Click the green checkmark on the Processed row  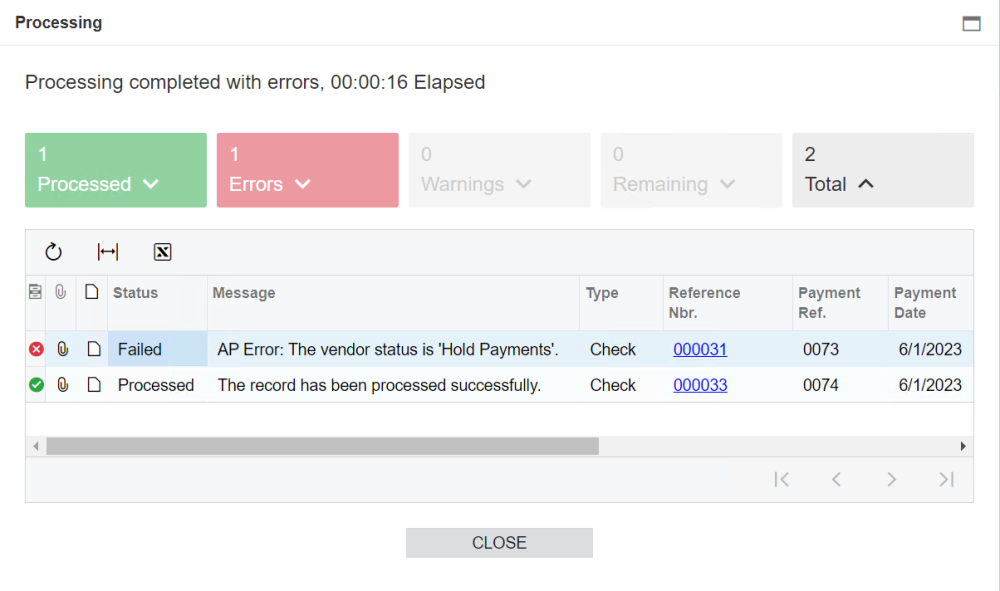[x=36, y=384]
